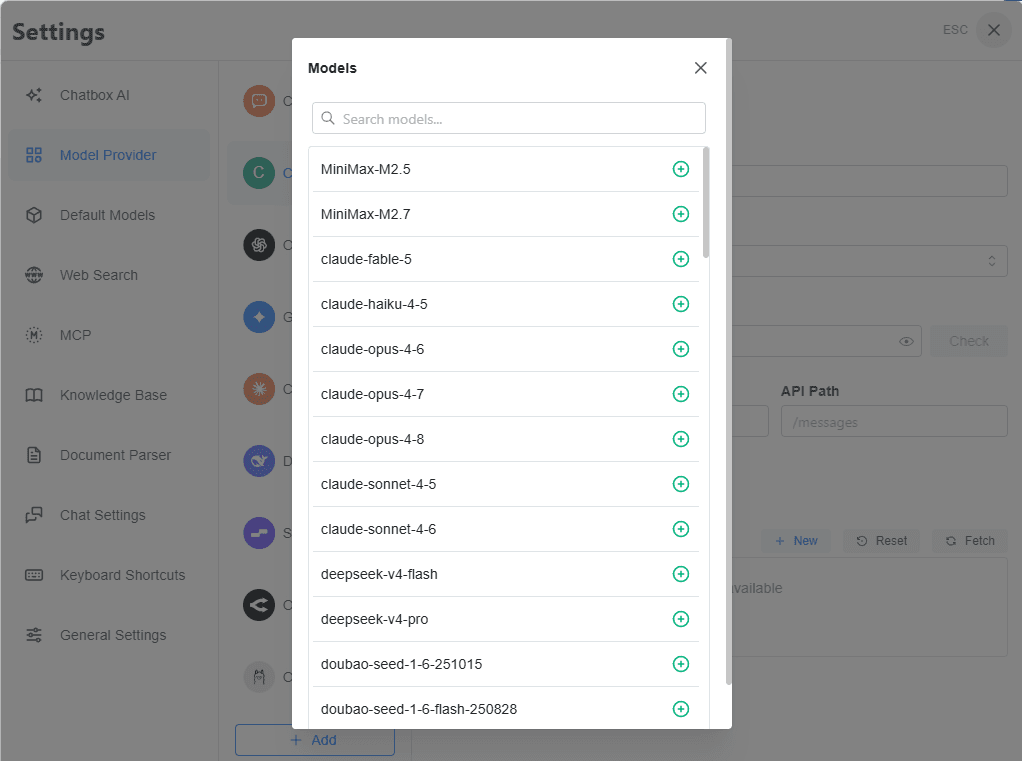Click the Fetch models button

(x=971, y=541)
